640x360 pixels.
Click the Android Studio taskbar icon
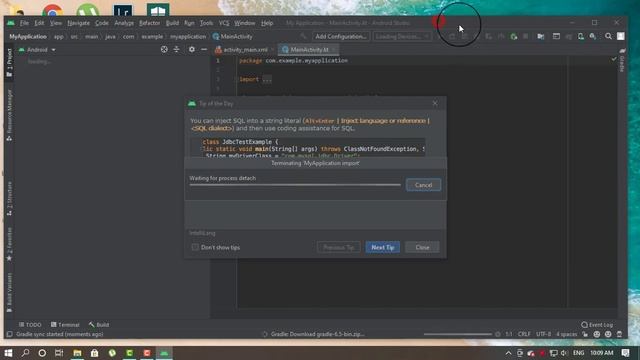point(164,353)
